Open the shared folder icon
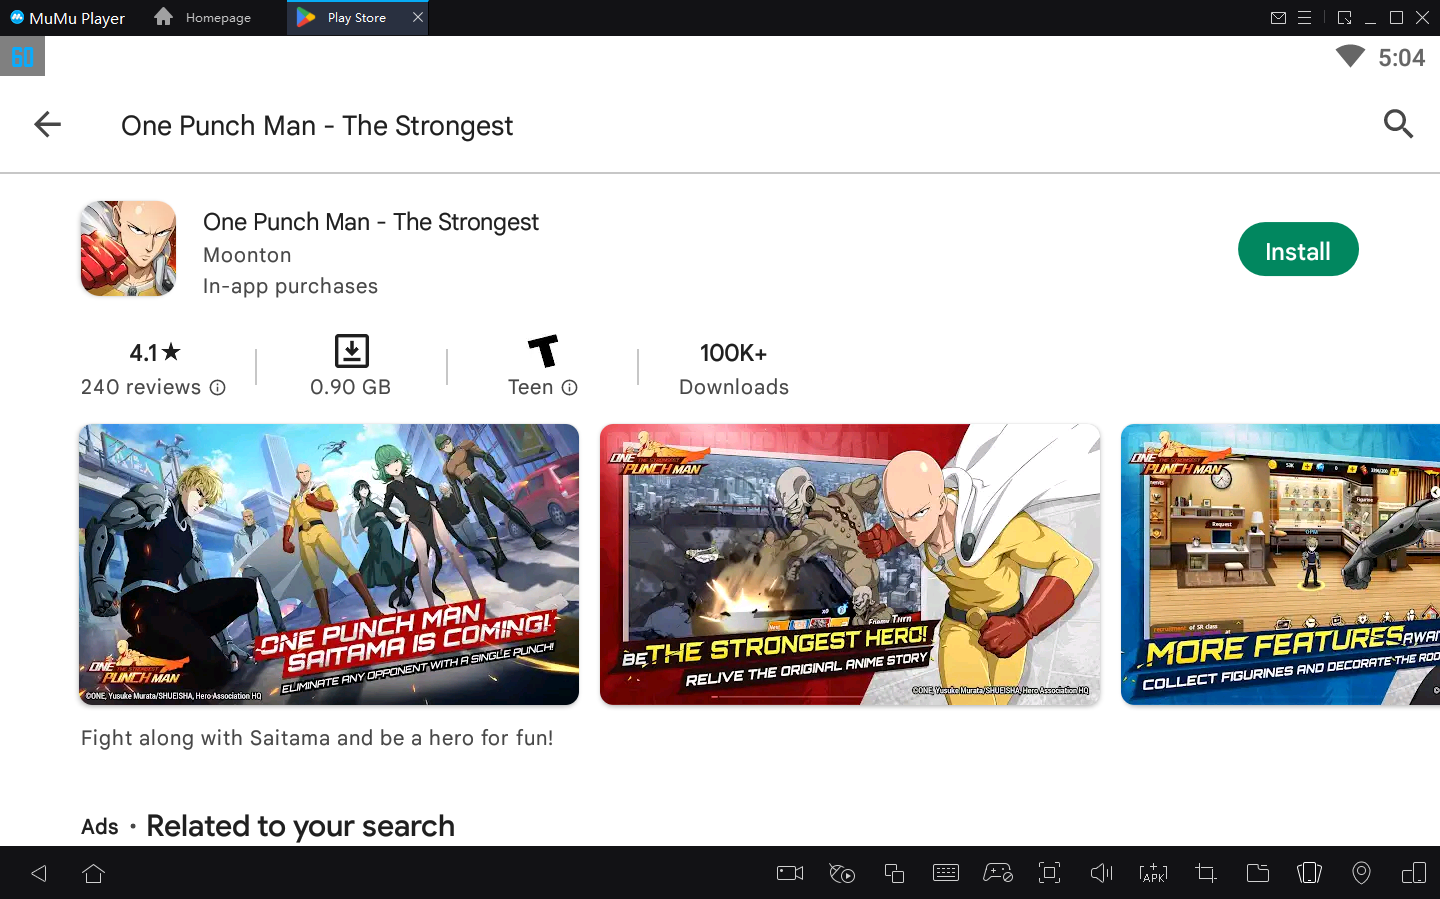This screenshot has width=1440, height=899. [x=1257, y=872]
